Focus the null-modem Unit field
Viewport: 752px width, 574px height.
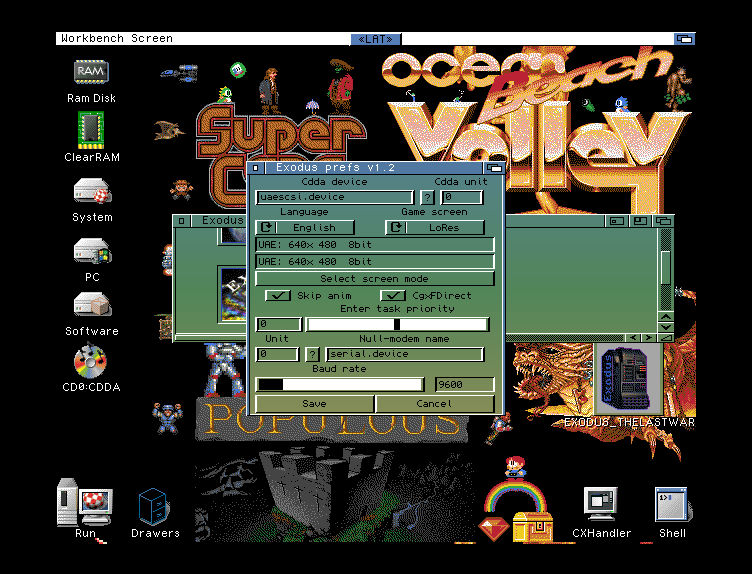277,354
